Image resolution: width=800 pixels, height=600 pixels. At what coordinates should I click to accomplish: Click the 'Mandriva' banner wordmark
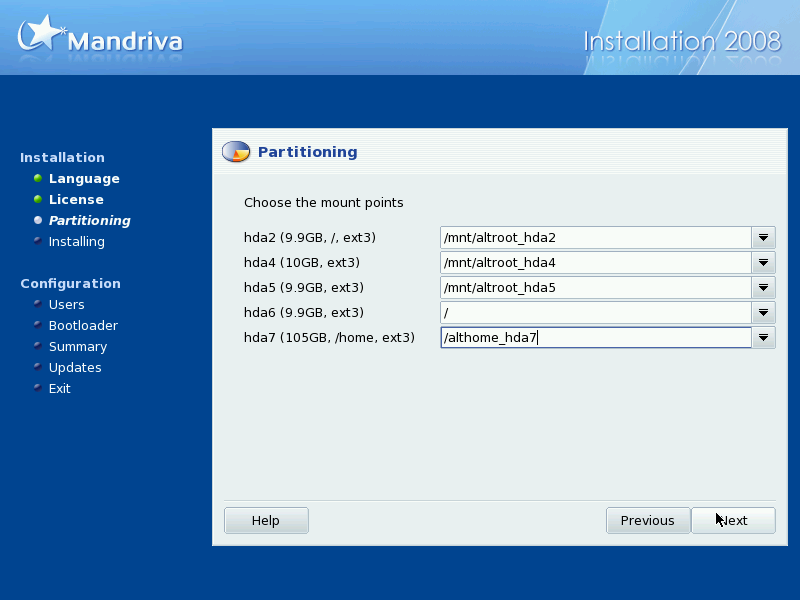pyautogui.click(x=125, y=41)
